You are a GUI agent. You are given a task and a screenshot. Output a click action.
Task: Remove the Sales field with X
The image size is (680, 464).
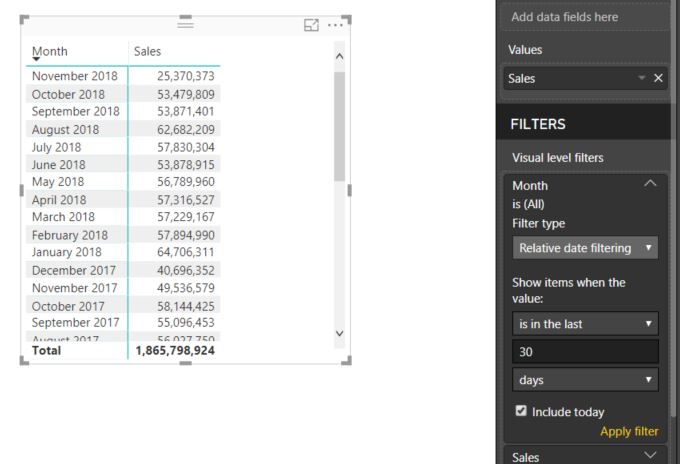pos(658,78)
